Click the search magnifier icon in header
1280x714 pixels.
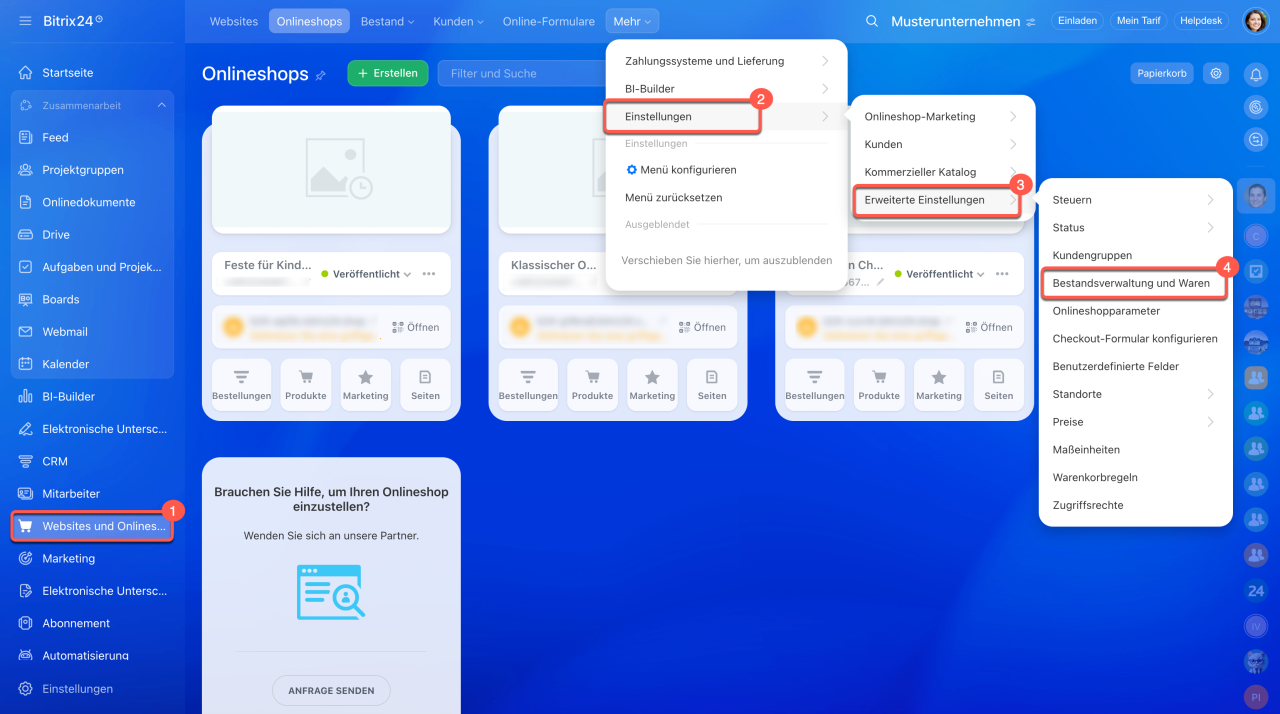tap(872, 21)
